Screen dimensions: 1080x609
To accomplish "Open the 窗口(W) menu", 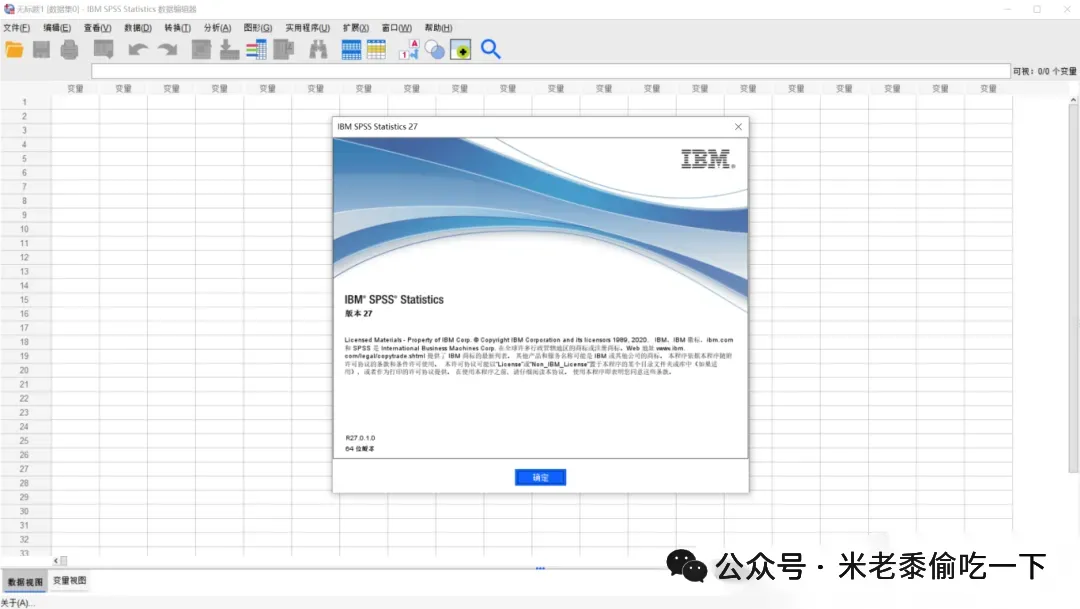I will (x=397, y=28).
